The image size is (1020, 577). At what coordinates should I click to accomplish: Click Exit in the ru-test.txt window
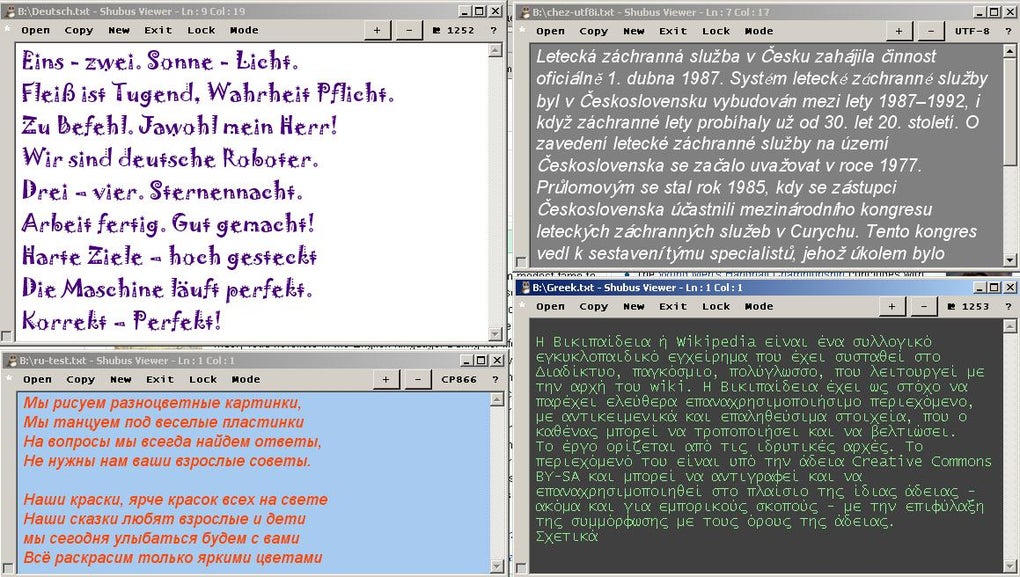pyautogui.click(x=160, y=379)
